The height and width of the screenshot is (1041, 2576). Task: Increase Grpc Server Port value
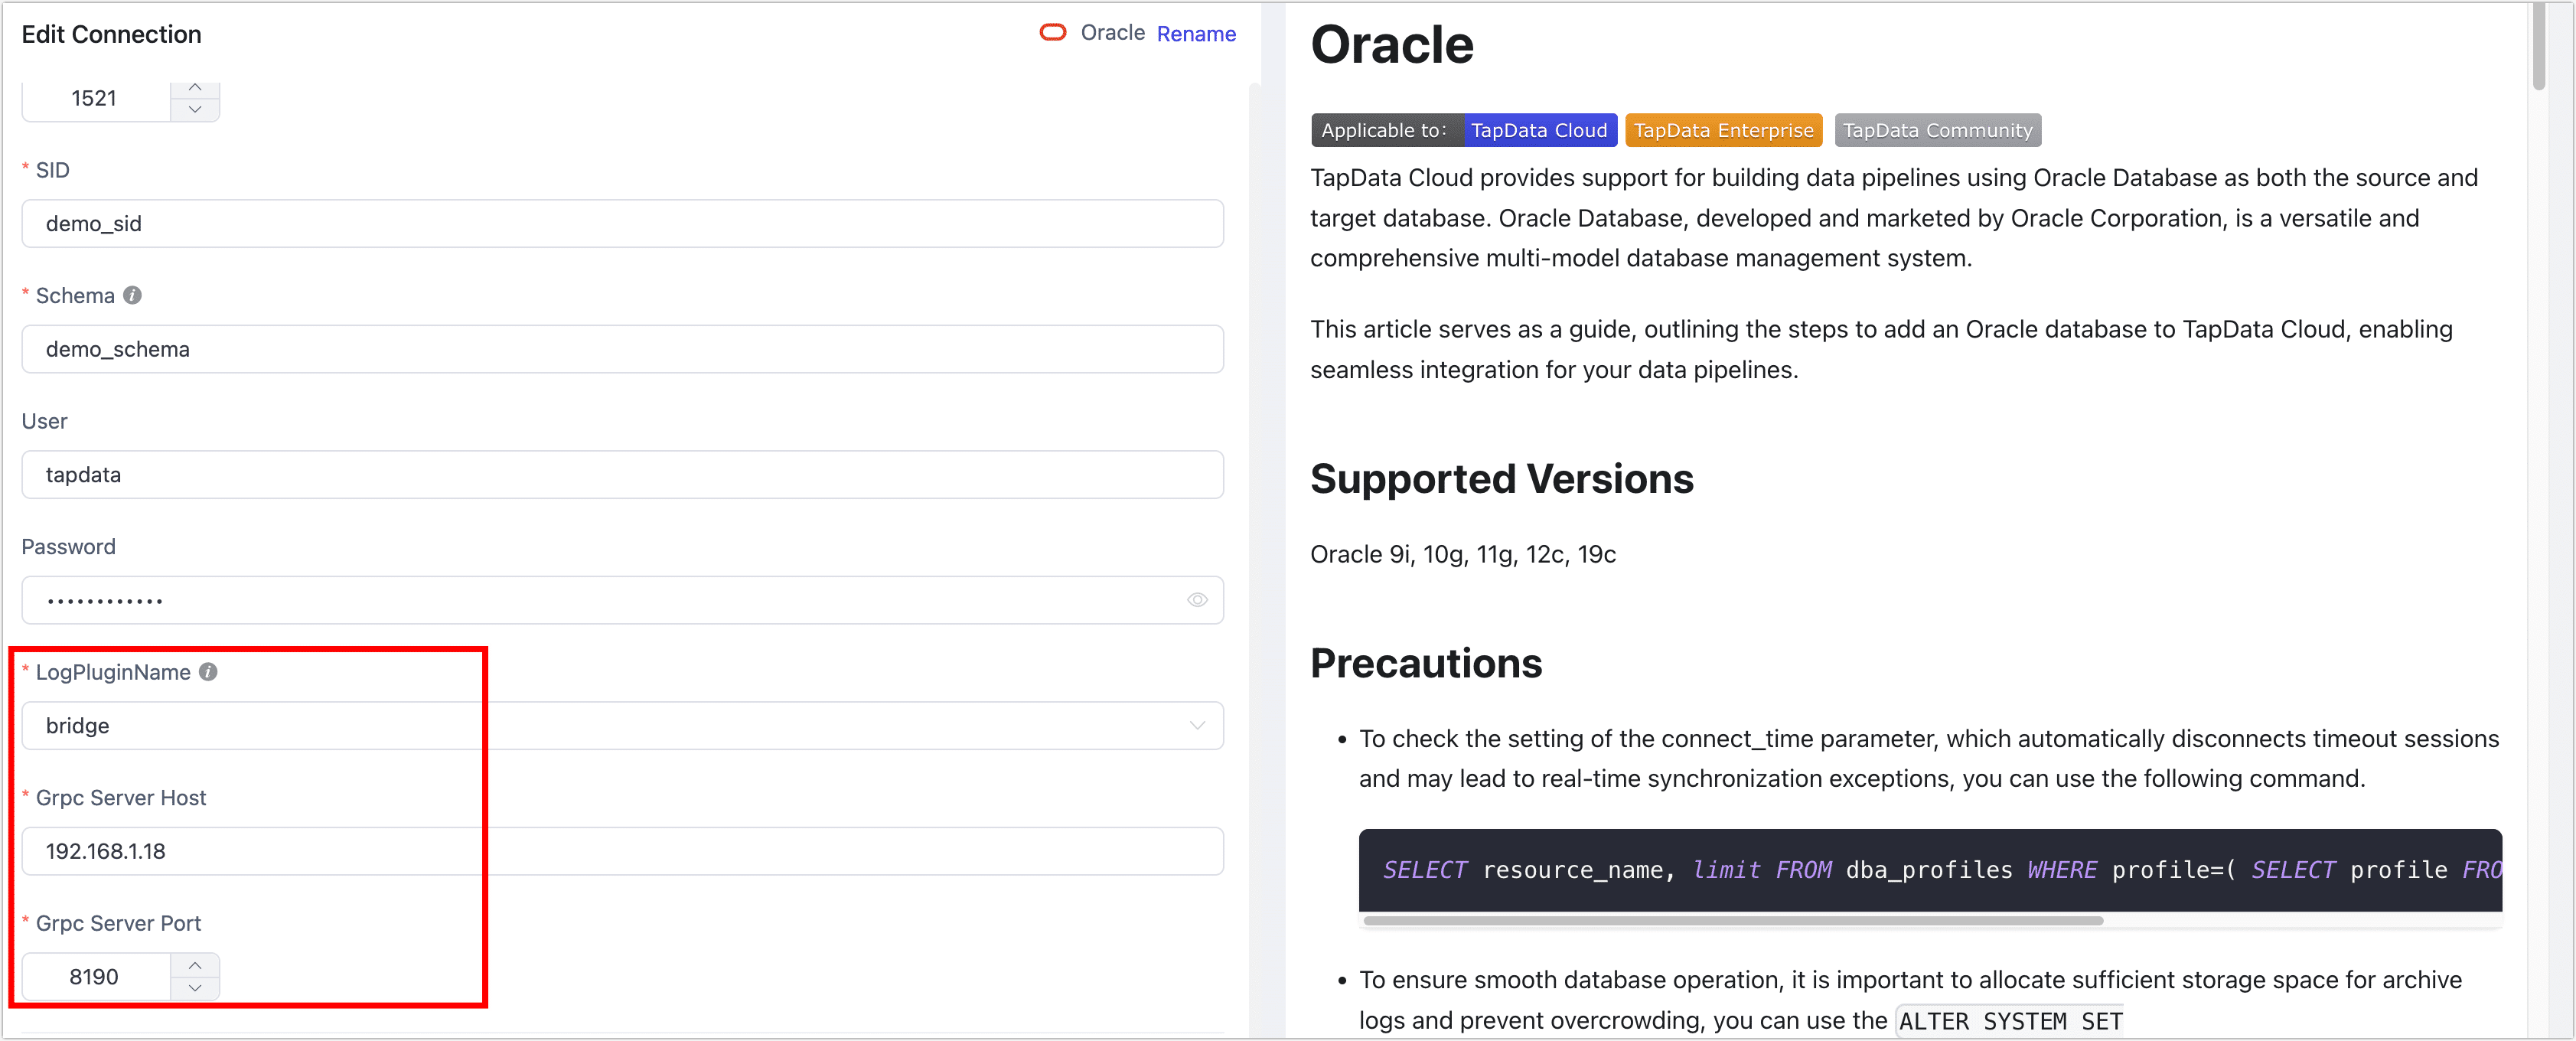pyautogui.click(x=195, y=965)
